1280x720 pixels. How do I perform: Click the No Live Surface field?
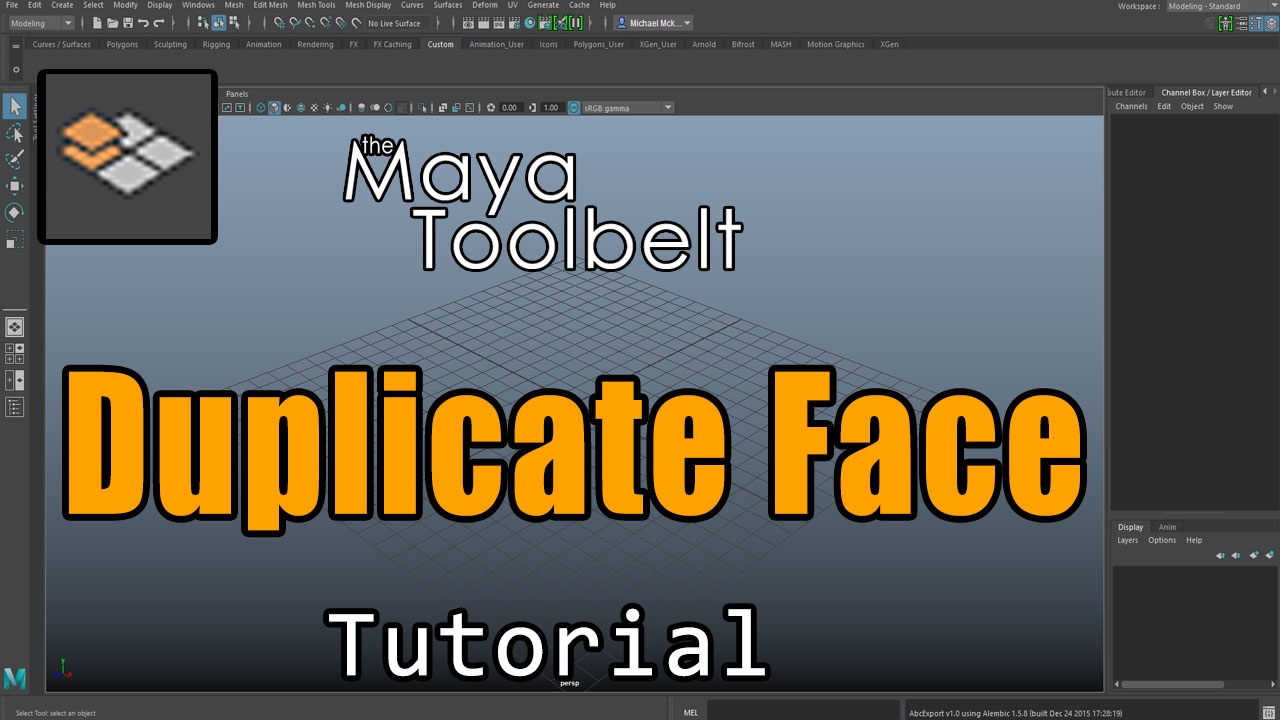click(397, 23)
